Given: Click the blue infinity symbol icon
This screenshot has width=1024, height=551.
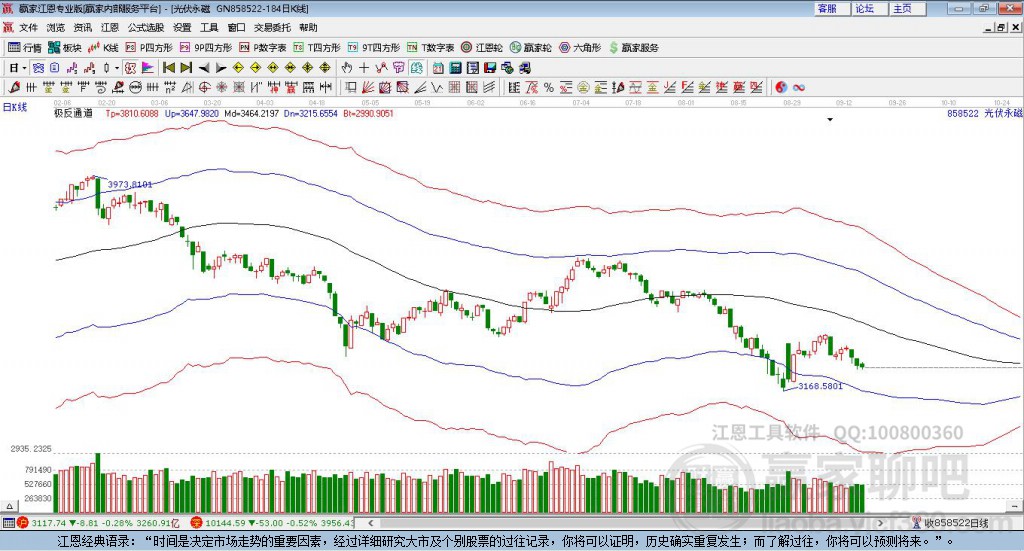Looking at the screenshot, I should pyautogui.click(x=799, y=87).
